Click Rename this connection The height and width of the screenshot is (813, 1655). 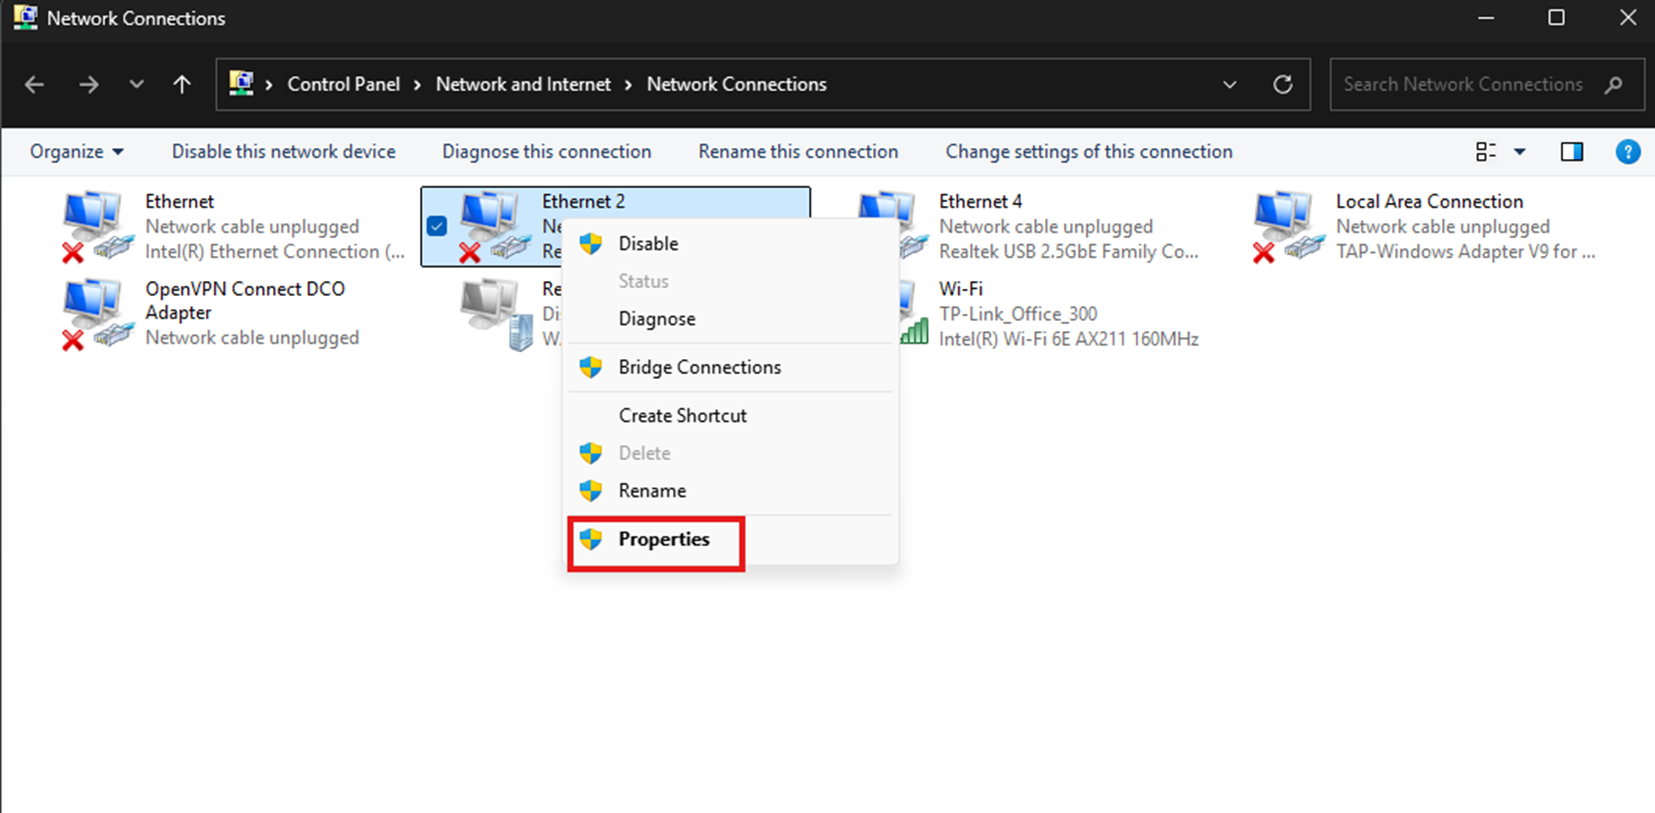point(798,152)
